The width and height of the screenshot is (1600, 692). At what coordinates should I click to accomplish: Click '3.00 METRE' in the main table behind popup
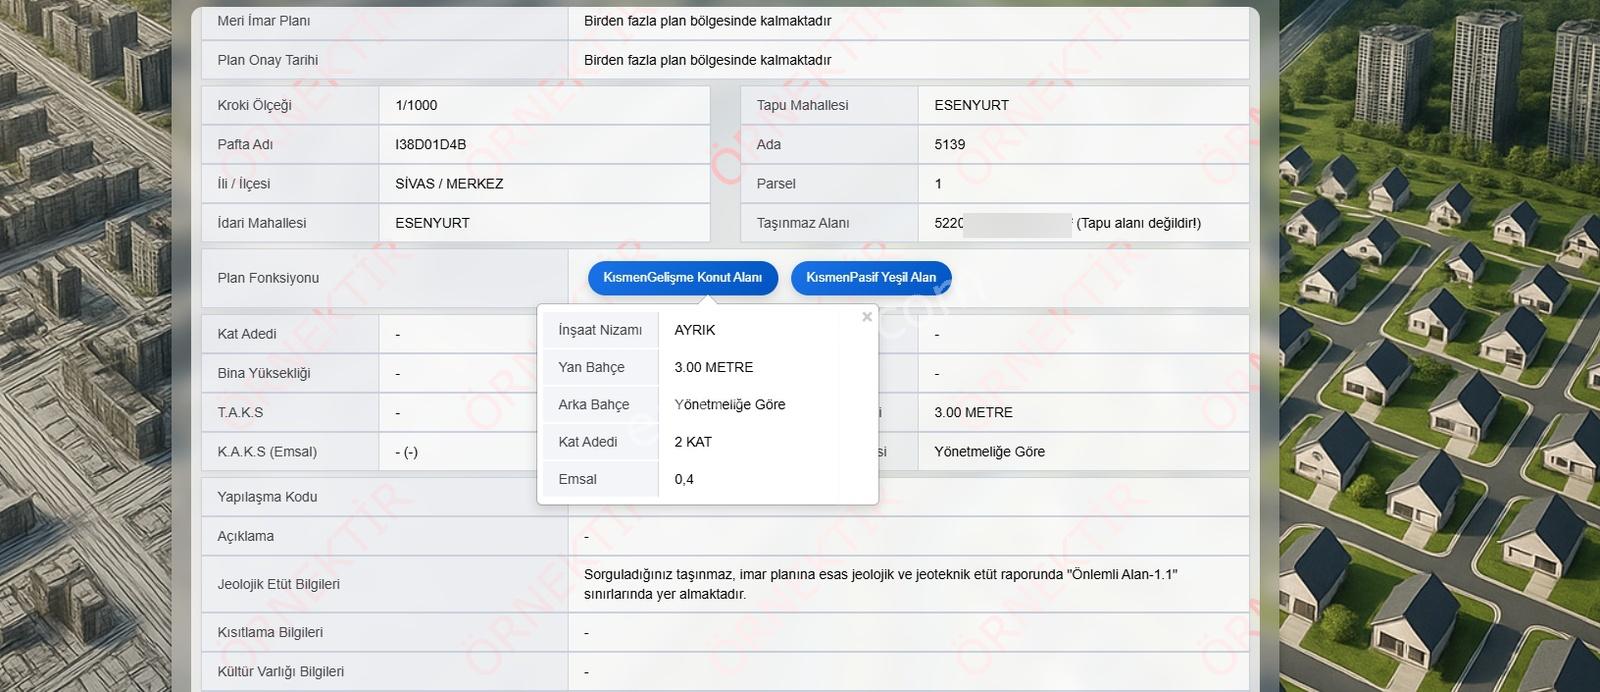point(973,412)
